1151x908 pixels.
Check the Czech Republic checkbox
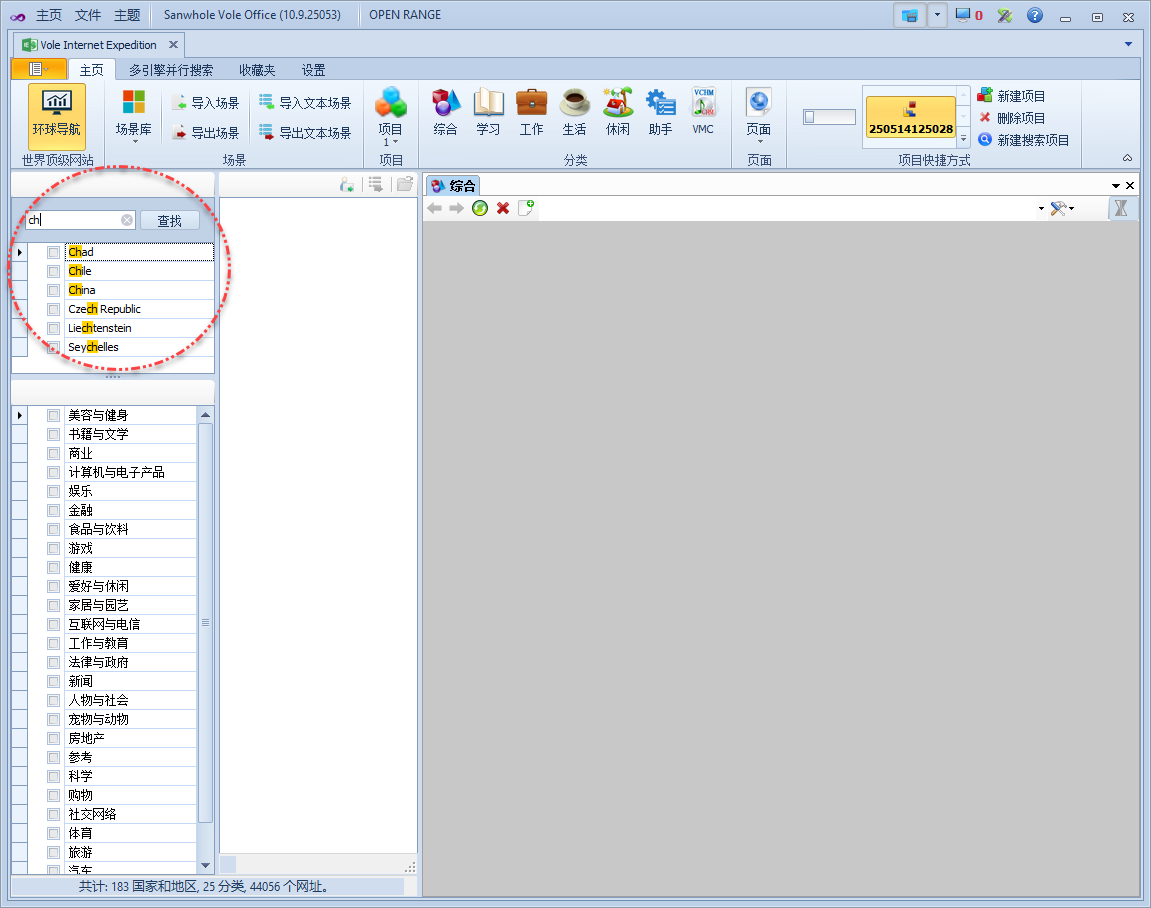pos(54,310)
